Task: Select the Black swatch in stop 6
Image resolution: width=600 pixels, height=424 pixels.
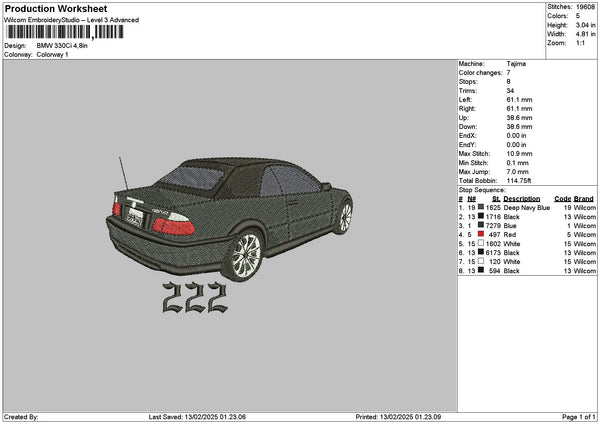Action: pyautogui.click(x=480, y=252)
